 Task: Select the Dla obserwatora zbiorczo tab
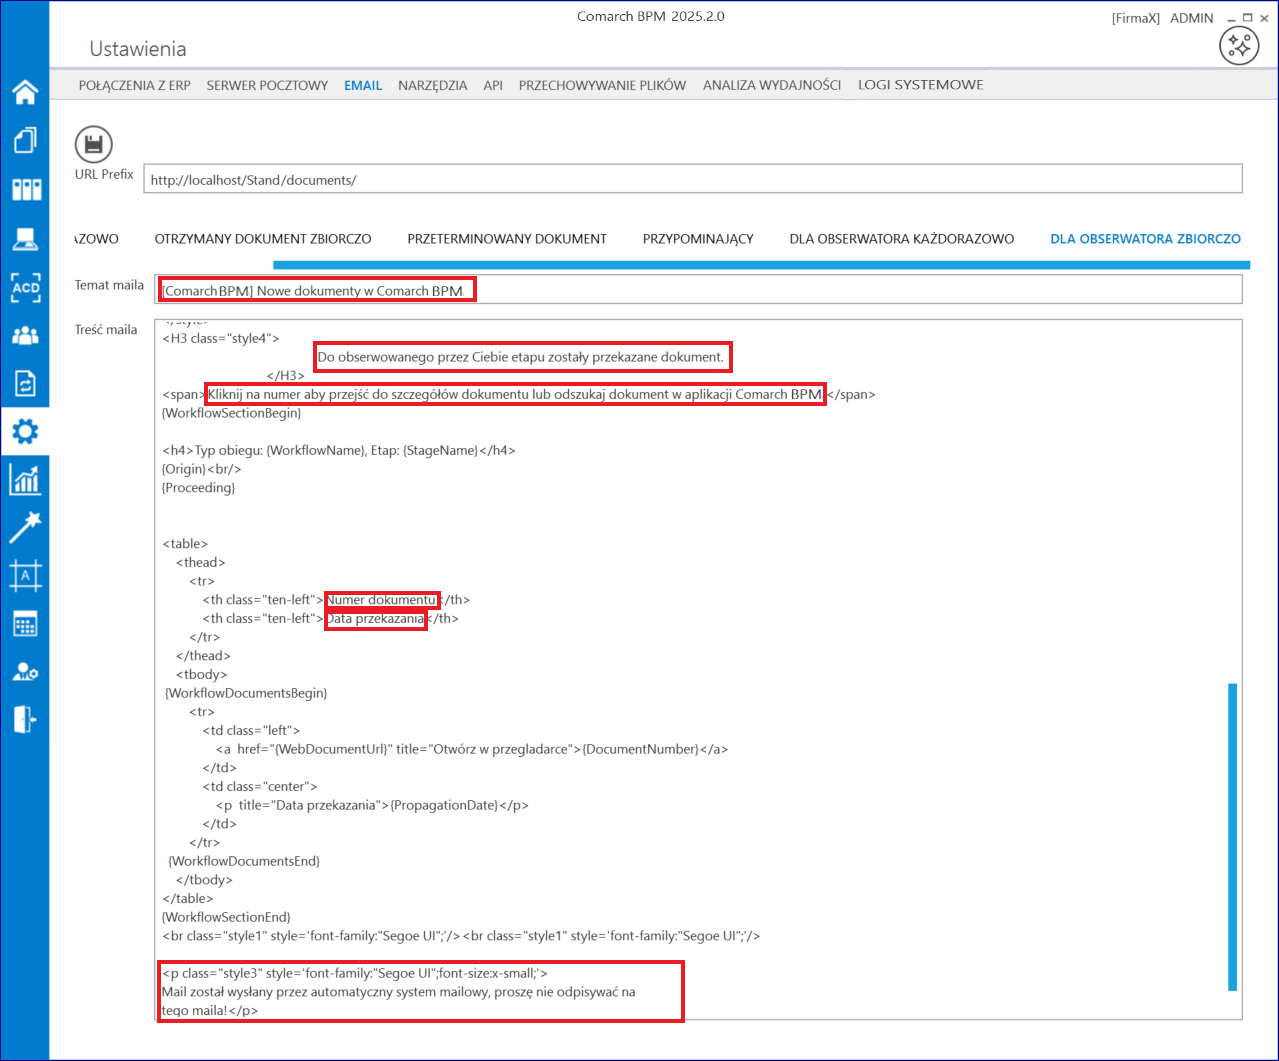1146,239
